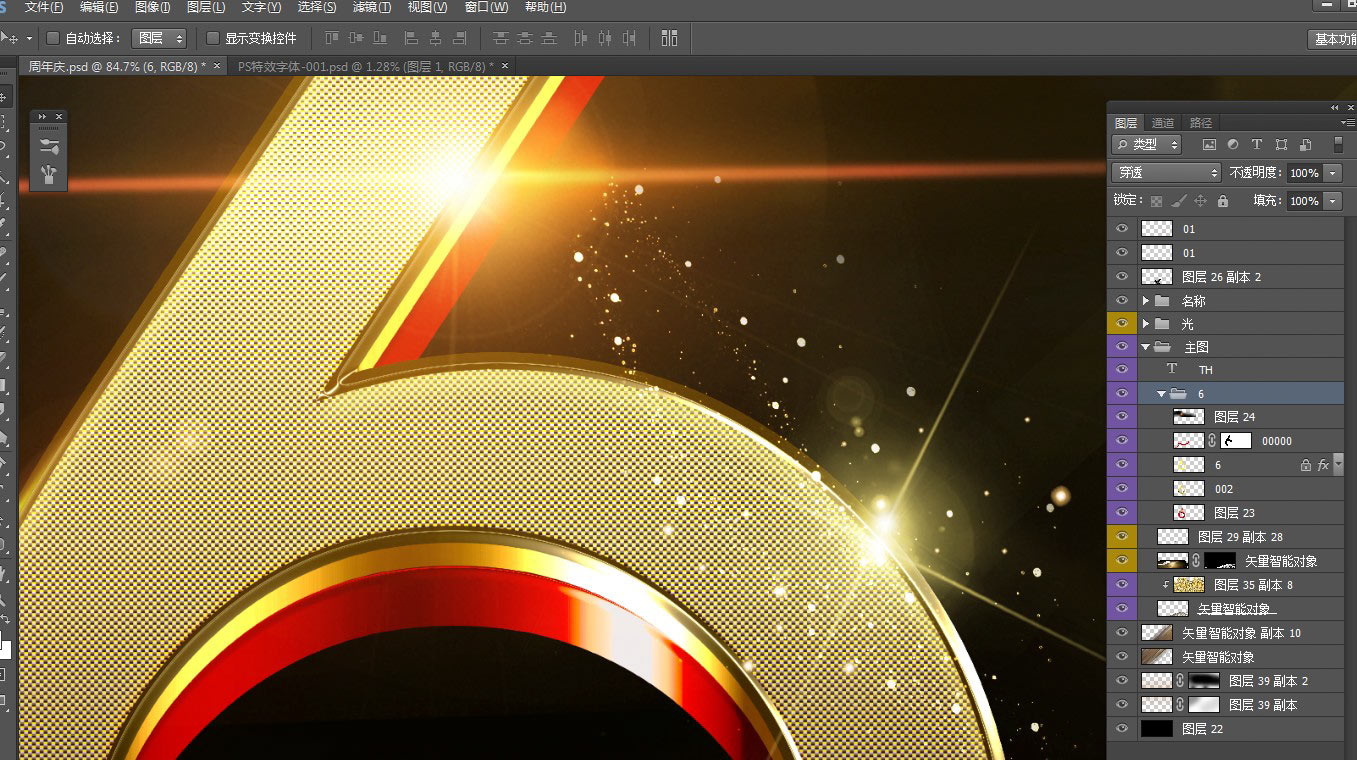Image resolution: width=1357 pixels, height=760 pixels.
Task: Hide the 图层 29 副本 28 layer
Action: pos(1121,537)
